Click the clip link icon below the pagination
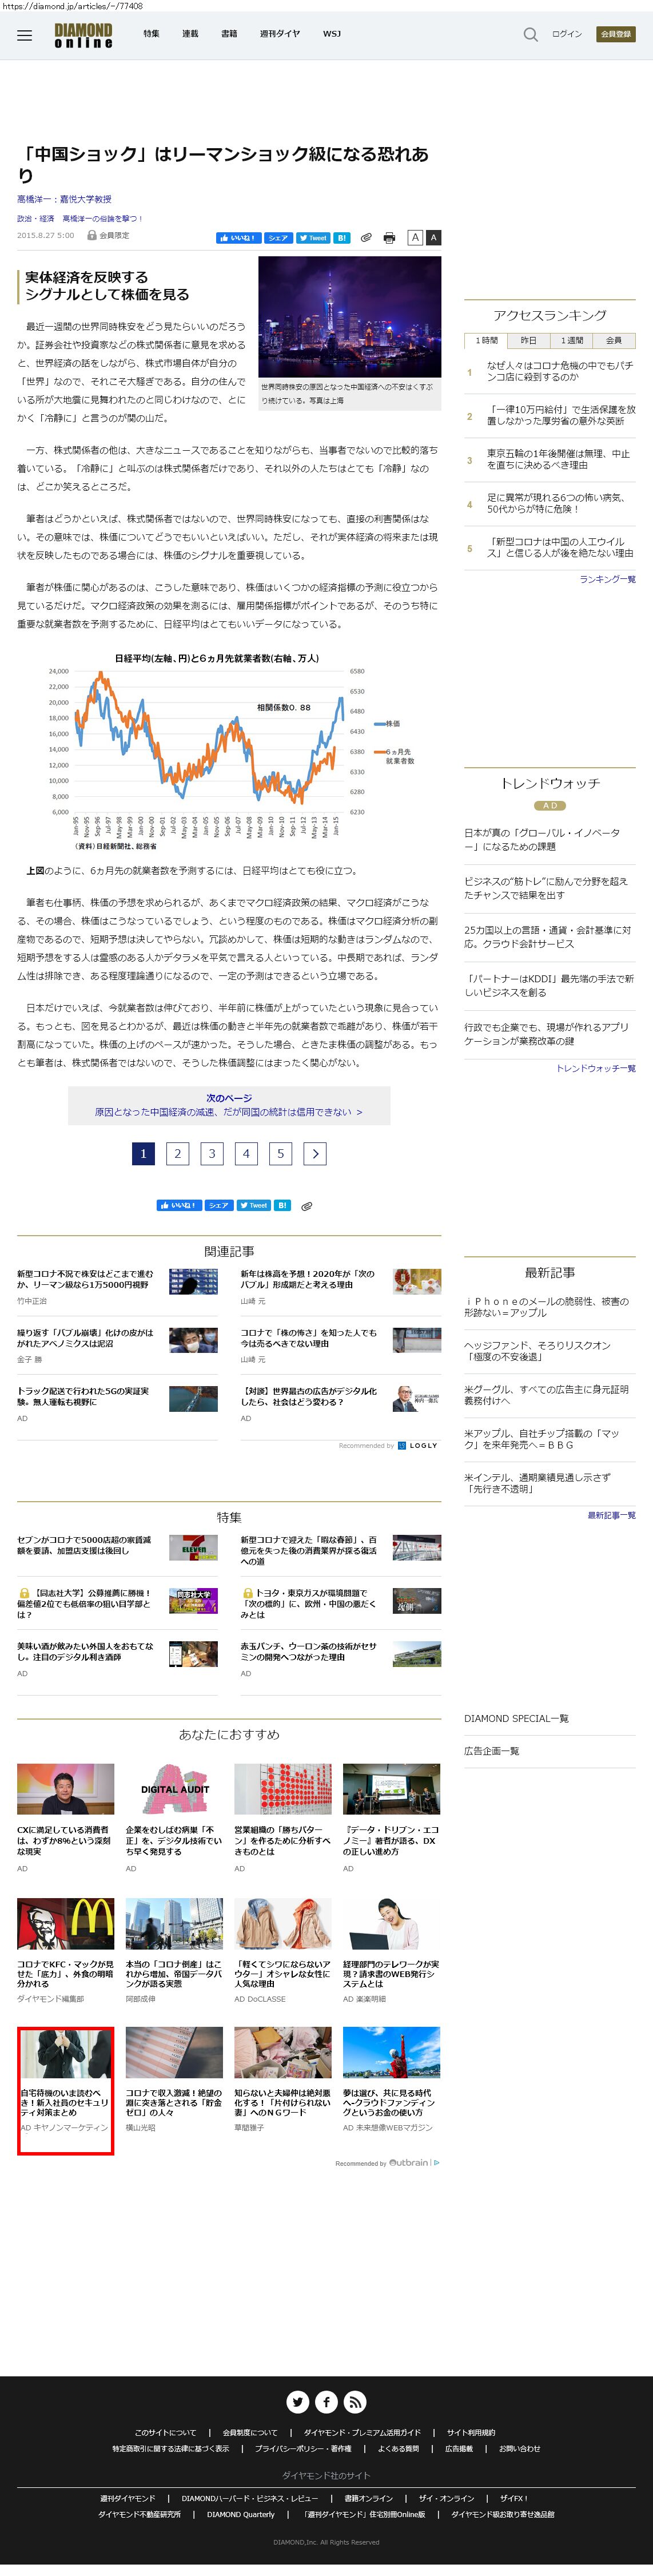 click(306, 1206)
